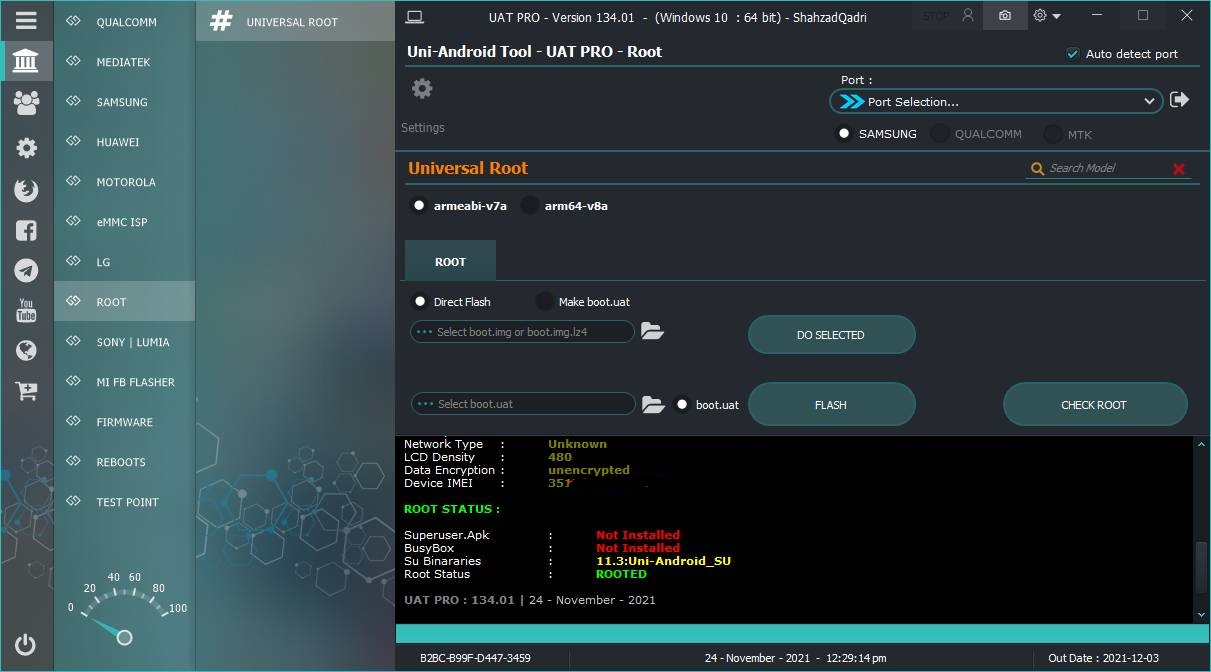
Task: Open the shopping cart icon
Action: pos(26,391)
